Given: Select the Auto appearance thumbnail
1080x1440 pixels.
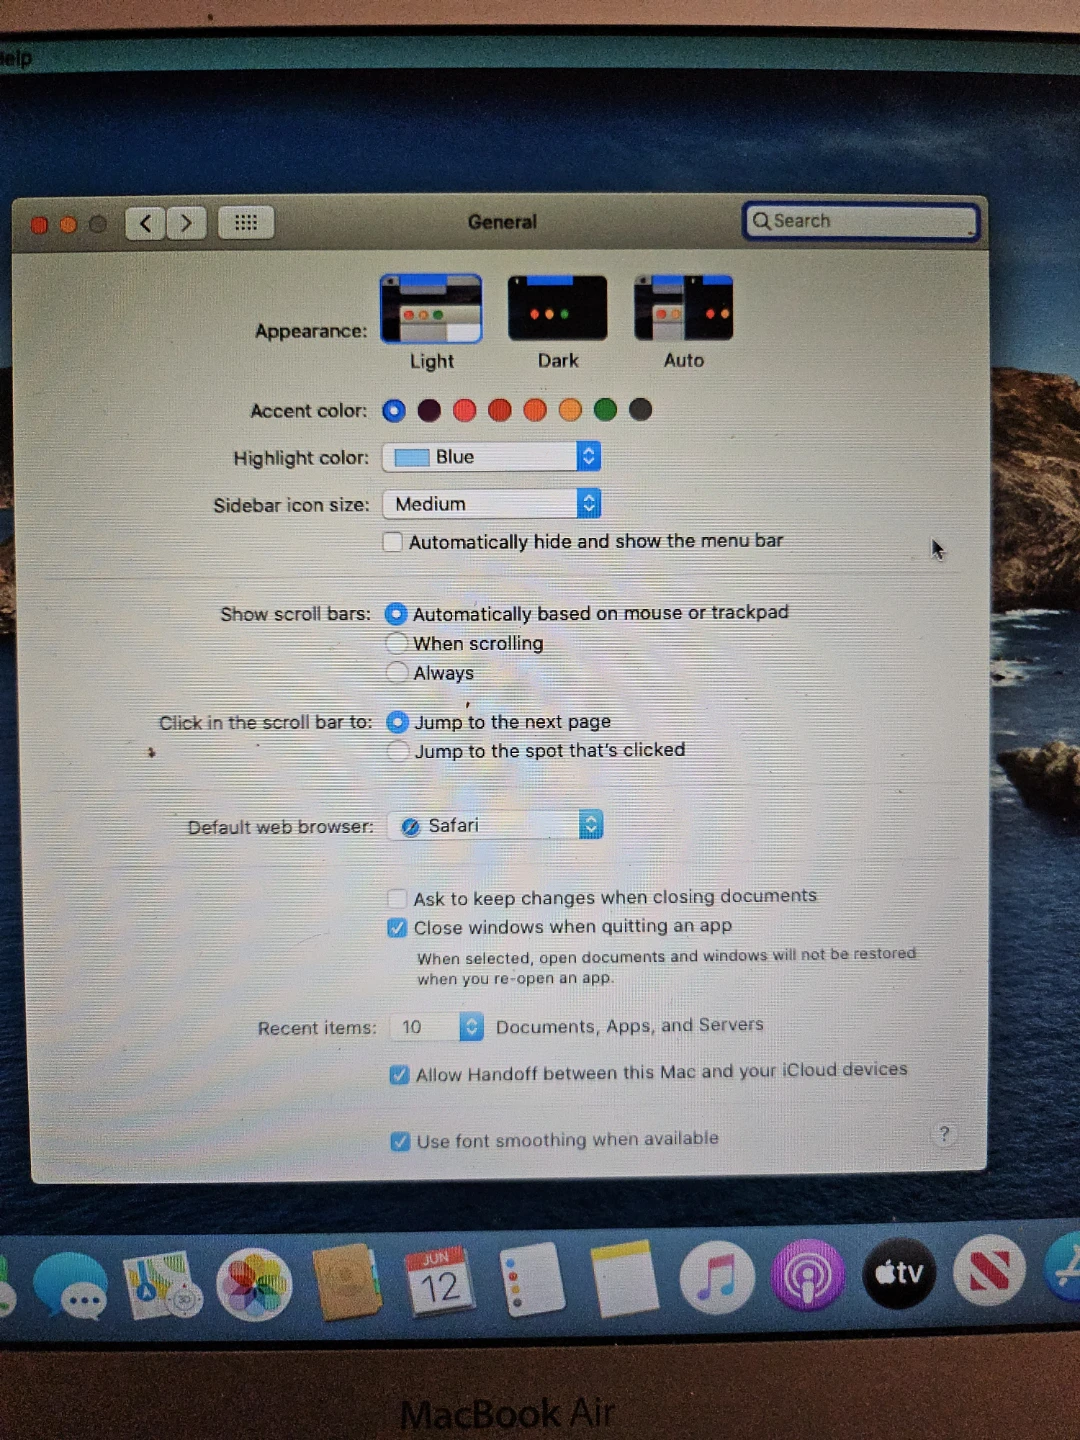Looking at the screenshot, I should (684, 308).
